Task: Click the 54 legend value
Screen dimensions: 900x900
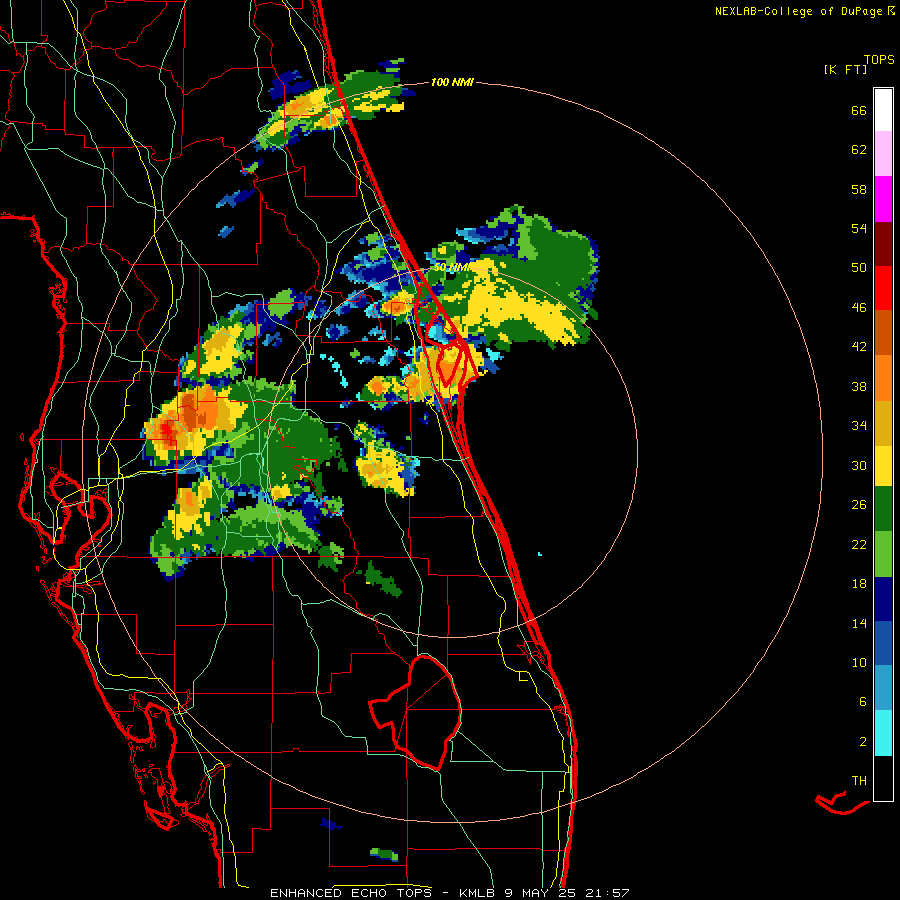Action: [859, 228]
